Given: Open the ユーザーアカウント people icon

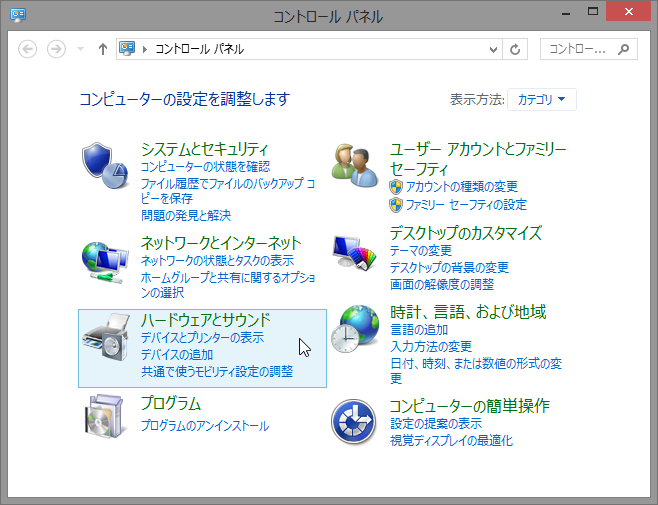Looking at the screenshot, I should point(355,166).
